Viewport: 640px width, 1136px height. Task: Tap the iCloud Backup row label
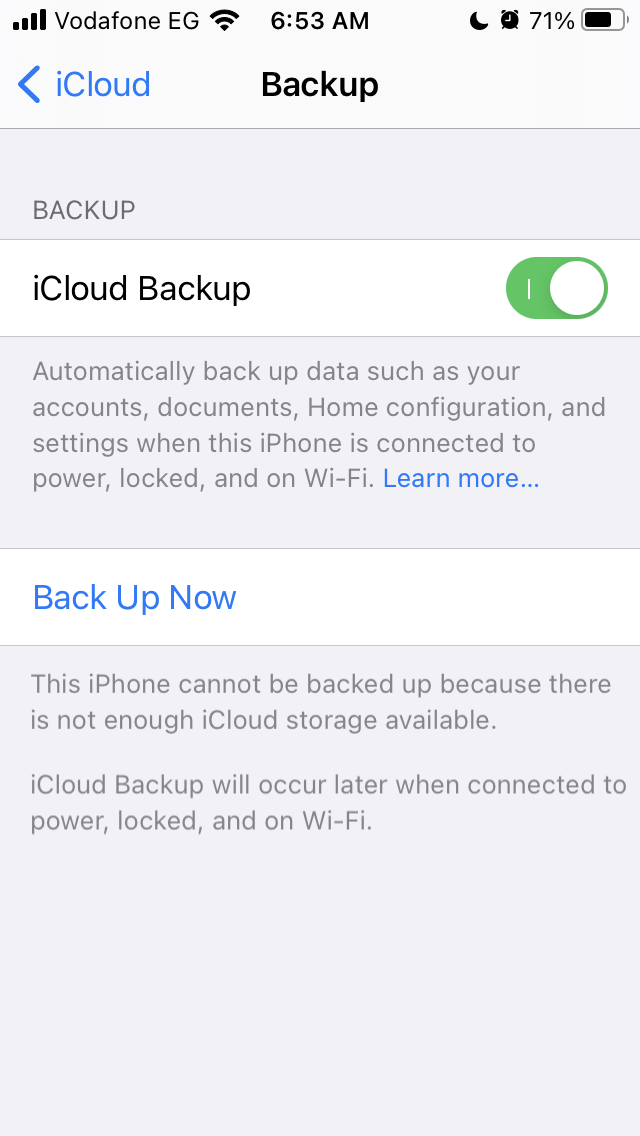142,288
